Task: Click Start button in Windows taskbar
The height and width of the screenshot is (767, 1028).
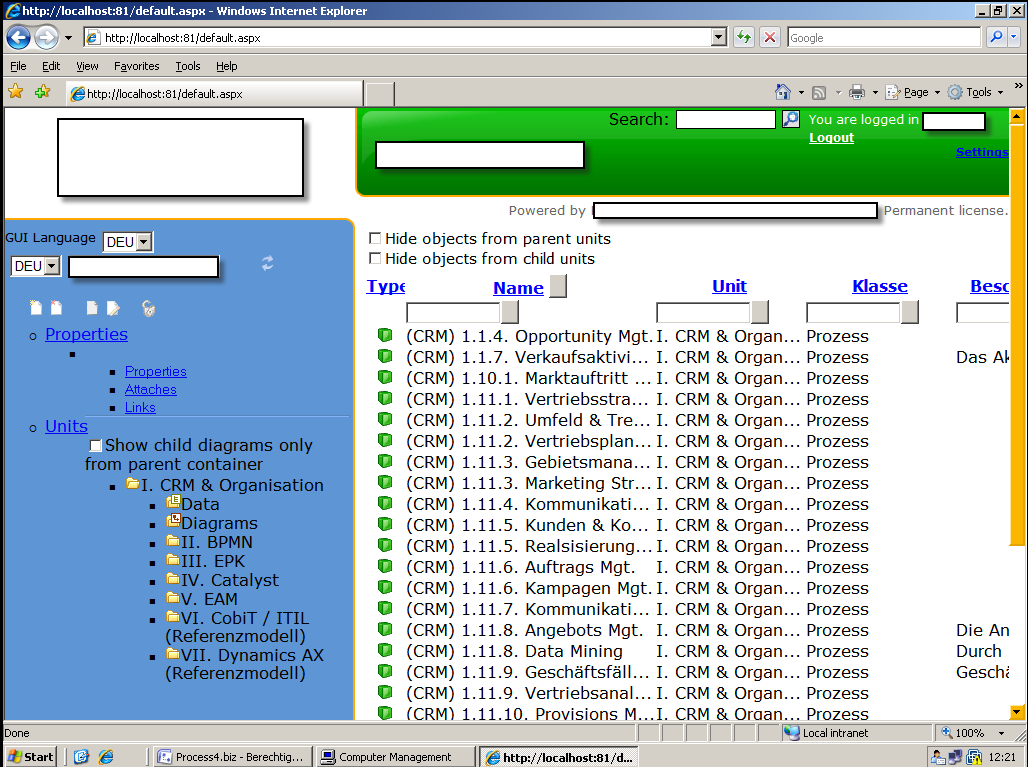Action: 30,757
